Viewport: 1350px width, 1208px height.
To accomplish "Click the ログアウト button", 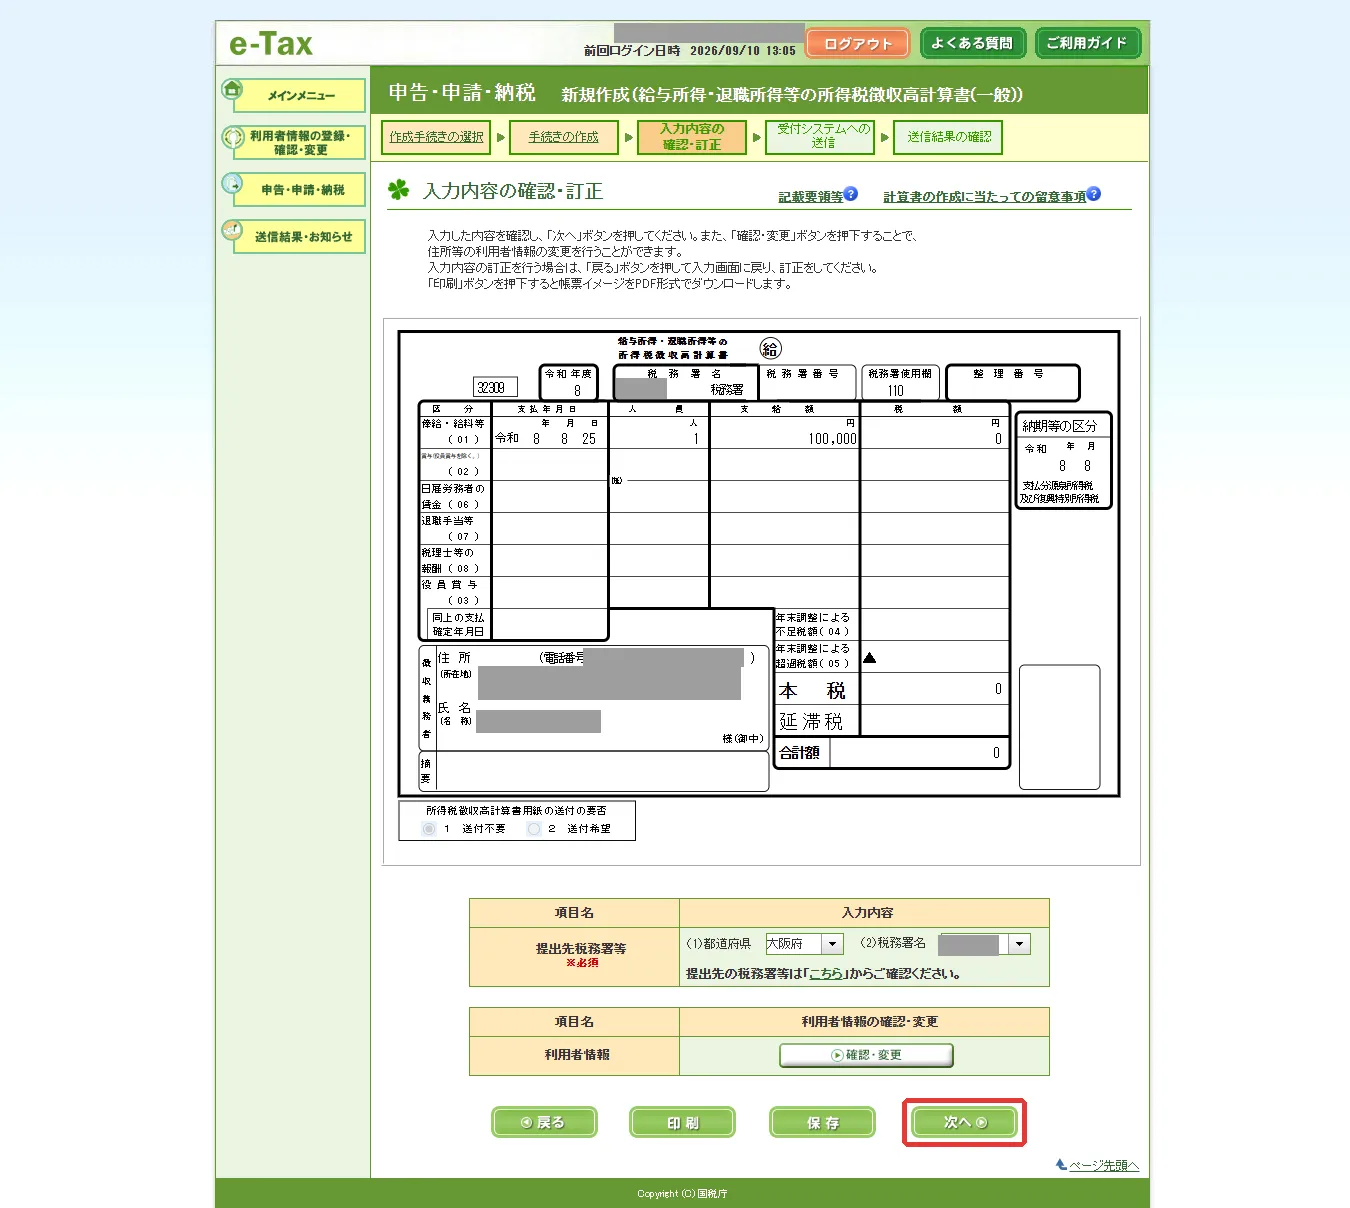I will click(x=857, y=44).
